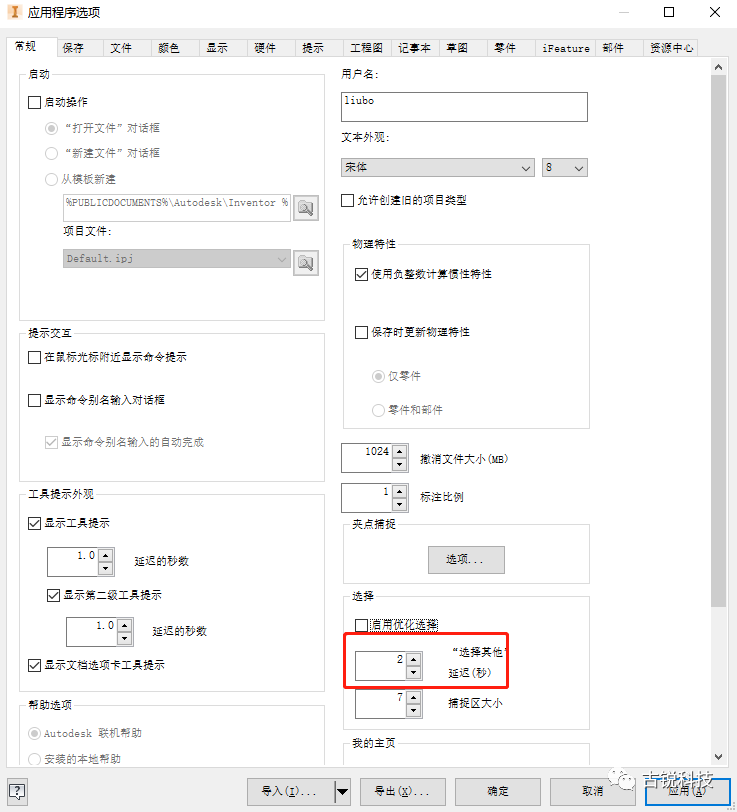Select 零件和部件 radio button

click(x=378, y=410)
